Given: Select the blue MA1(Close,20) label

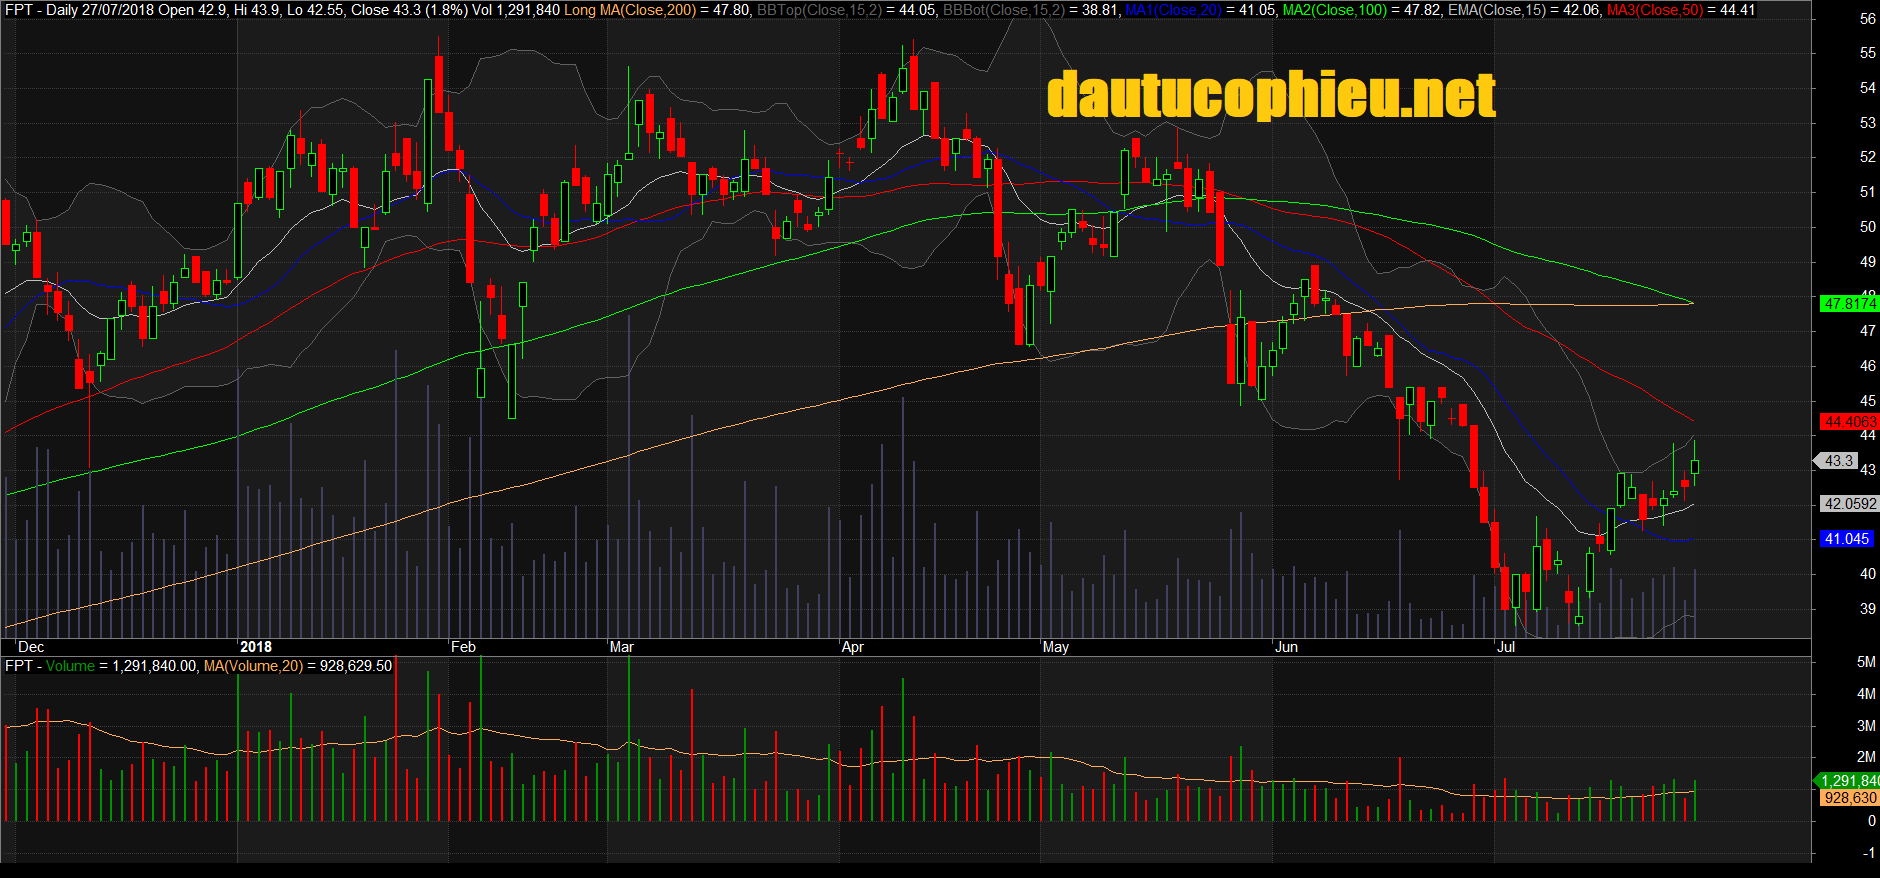Looking at the screenshot, I should [x=1174, y=10].
